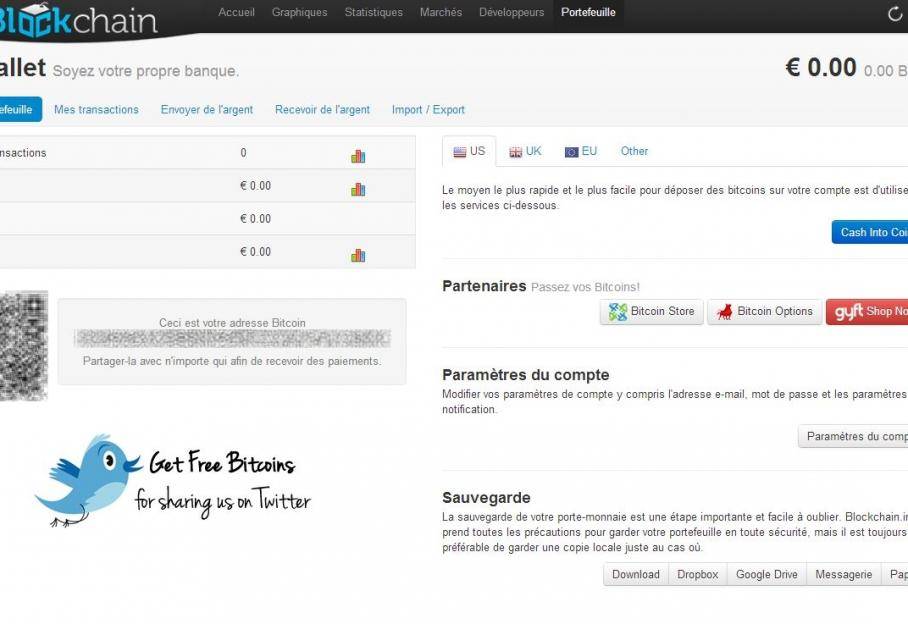
Task: Click the UK flag icon
Action: click(x=515, y=152)
